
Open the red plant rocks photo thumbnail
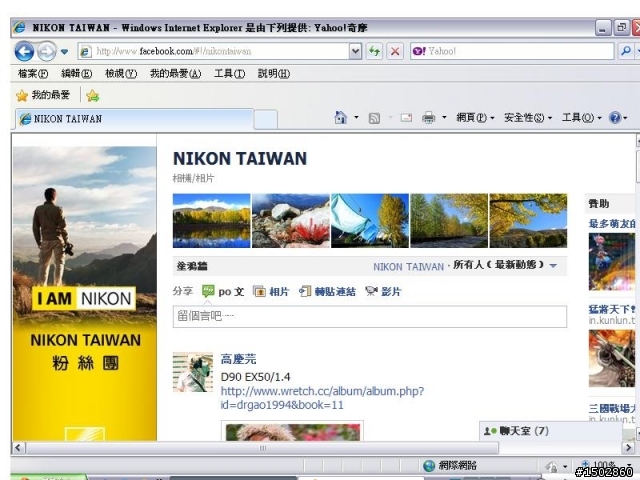tap(291, 221)
